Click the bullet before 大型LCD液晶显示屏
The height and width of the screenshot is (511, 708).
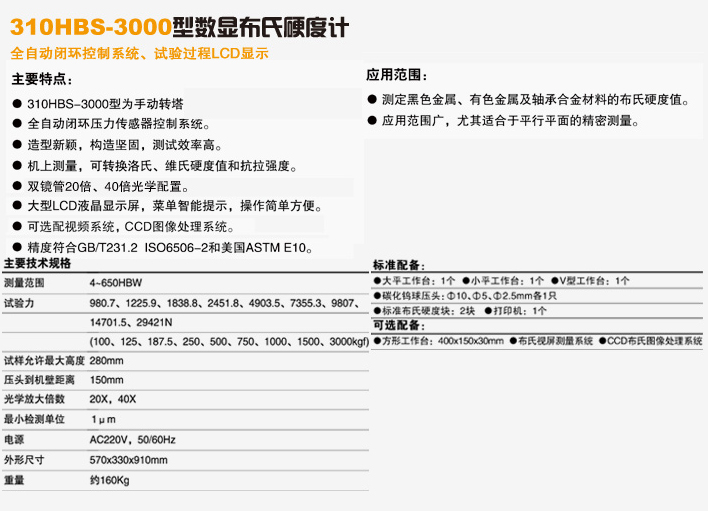coord(17,206)
